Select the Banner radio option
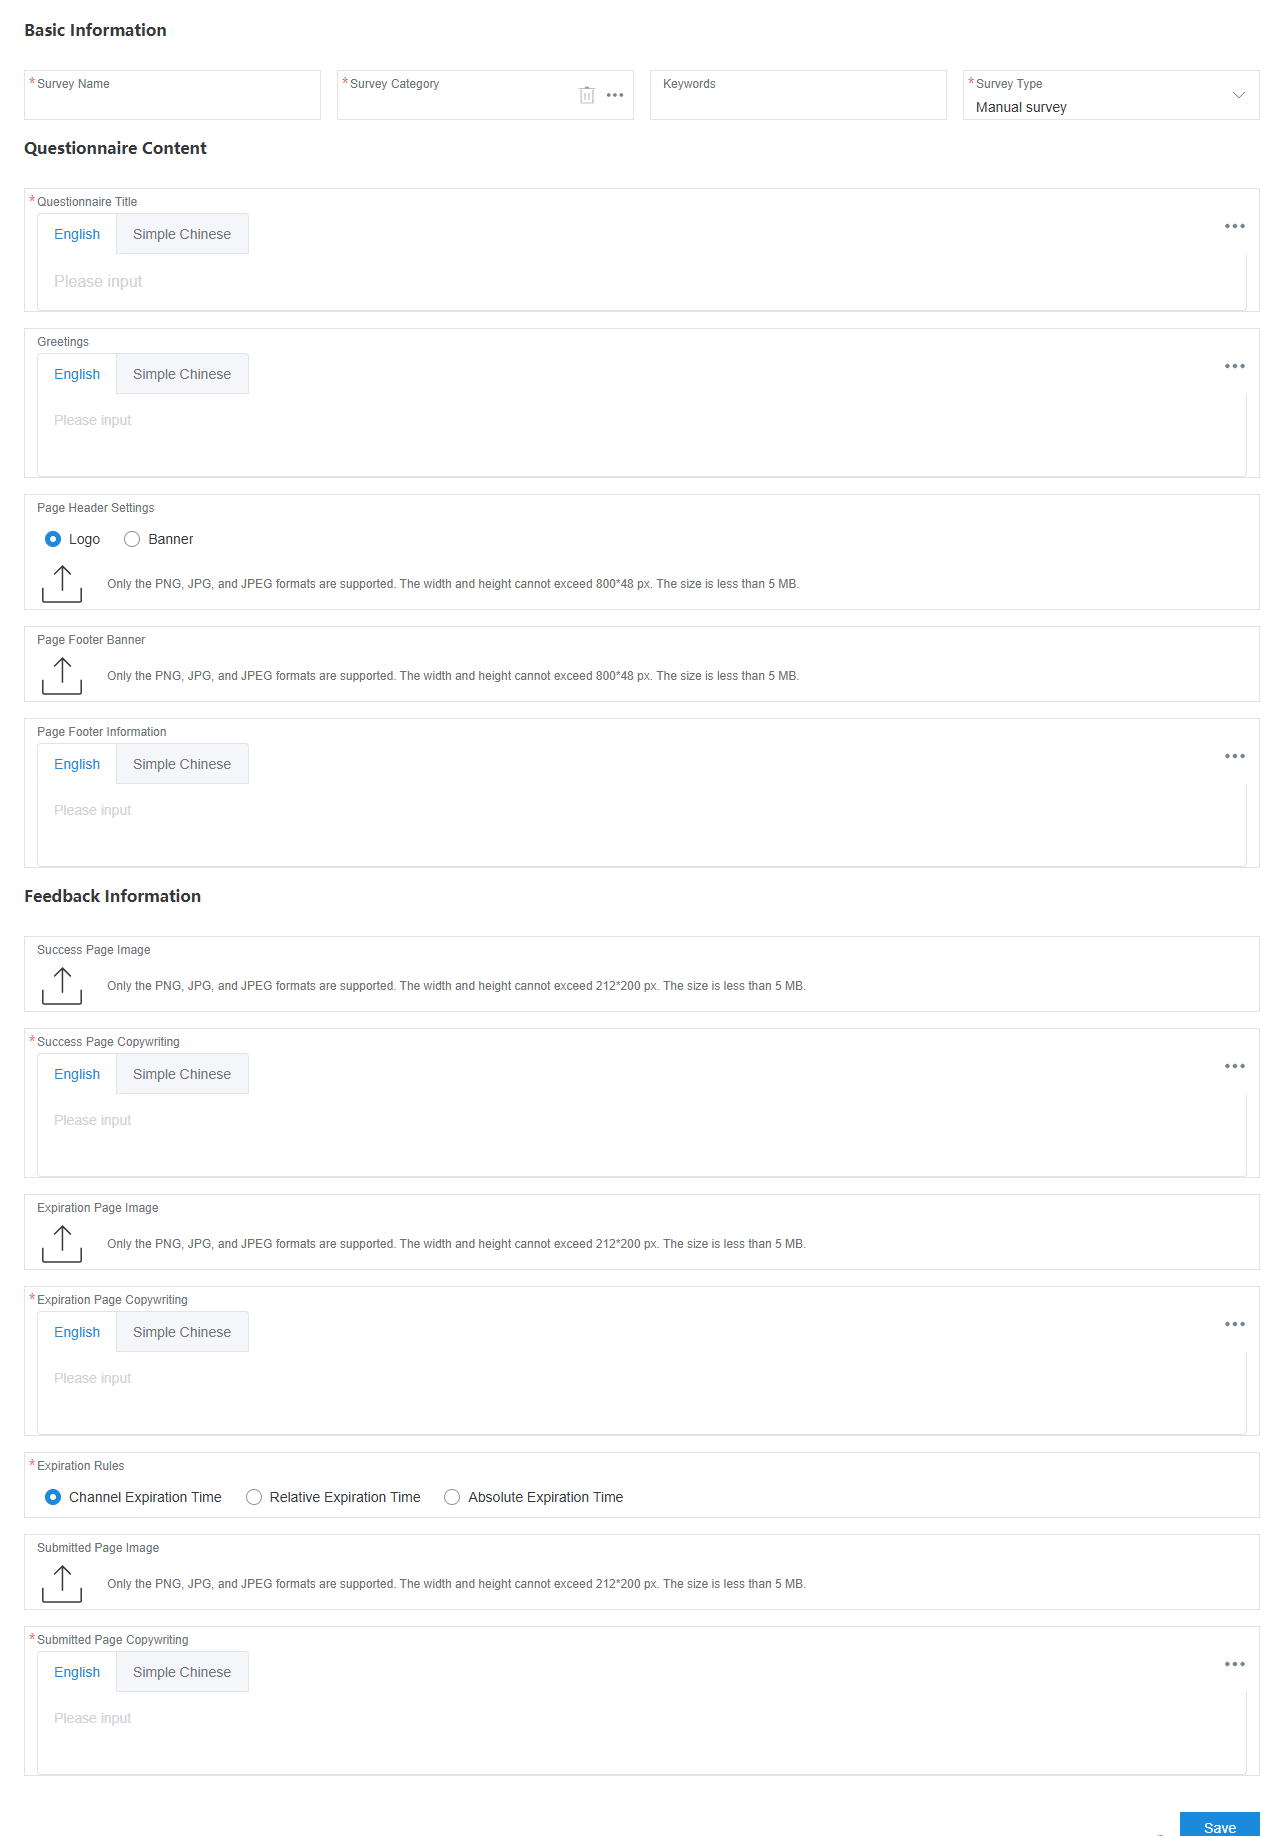The height and width of the screenshot is (1836, 1263). (132, 539)
